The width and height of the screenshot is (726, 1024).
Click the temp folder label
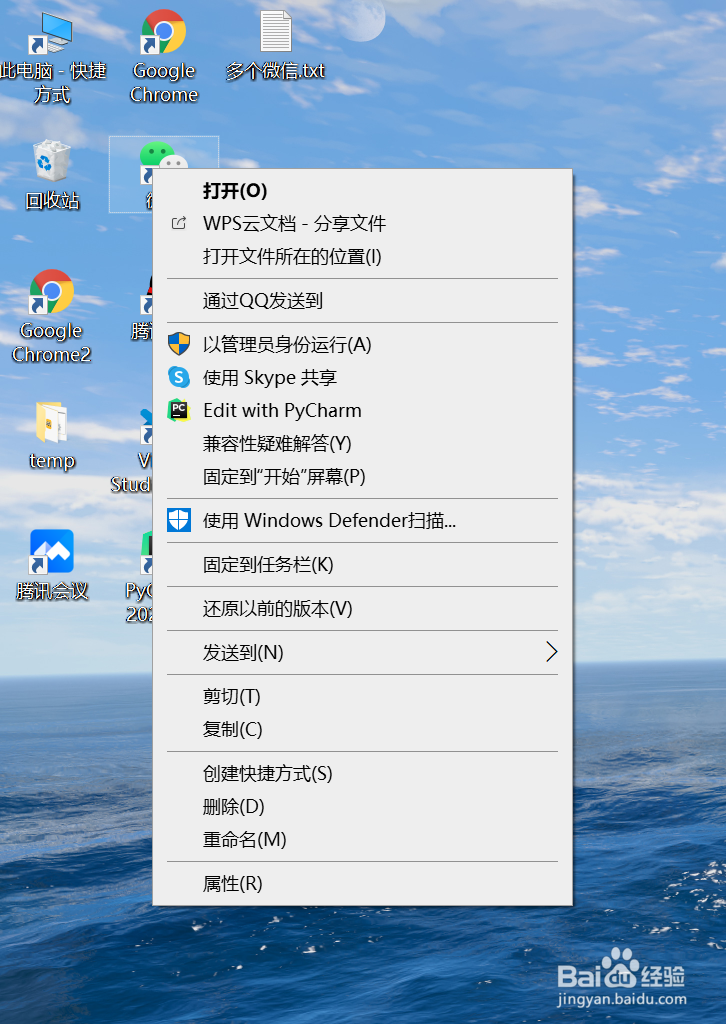point(52,461)
